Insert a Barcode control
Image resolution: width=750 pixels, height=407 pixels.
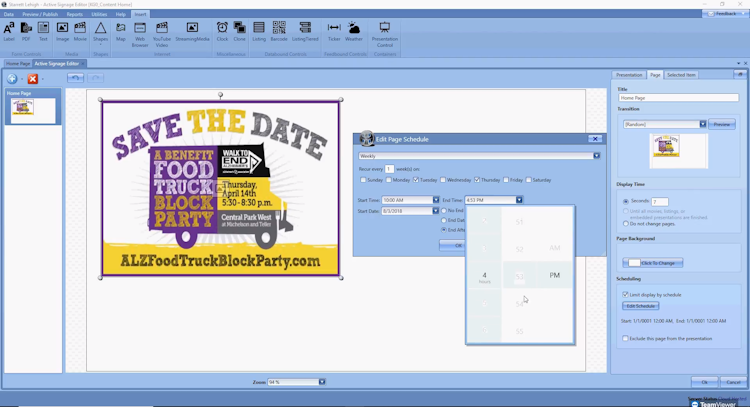pos(279,32)
